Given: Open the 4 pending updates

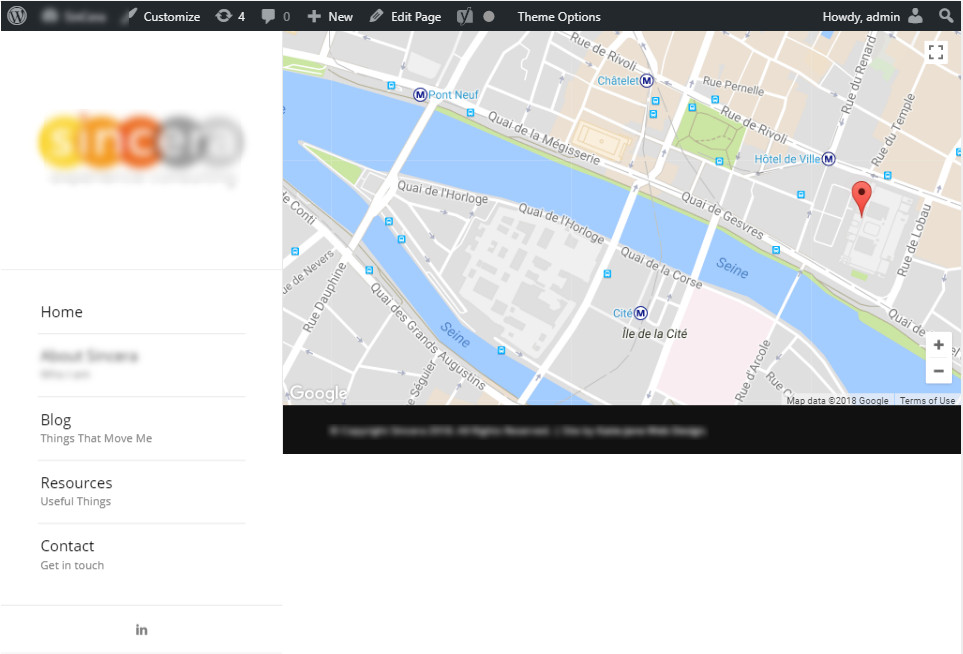Looking at the screenshot, I should (x=230, y=17).
